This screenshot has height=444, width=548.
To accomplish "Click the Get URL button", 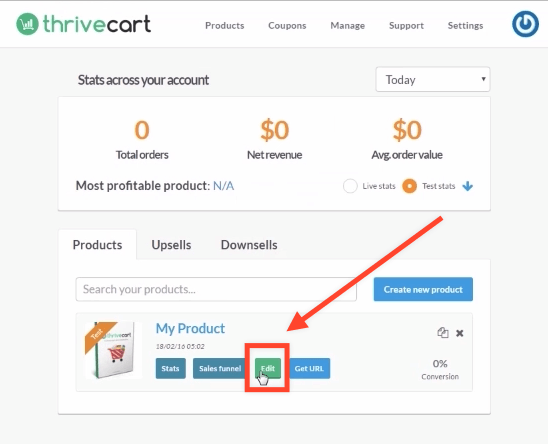I will (309, 368).
